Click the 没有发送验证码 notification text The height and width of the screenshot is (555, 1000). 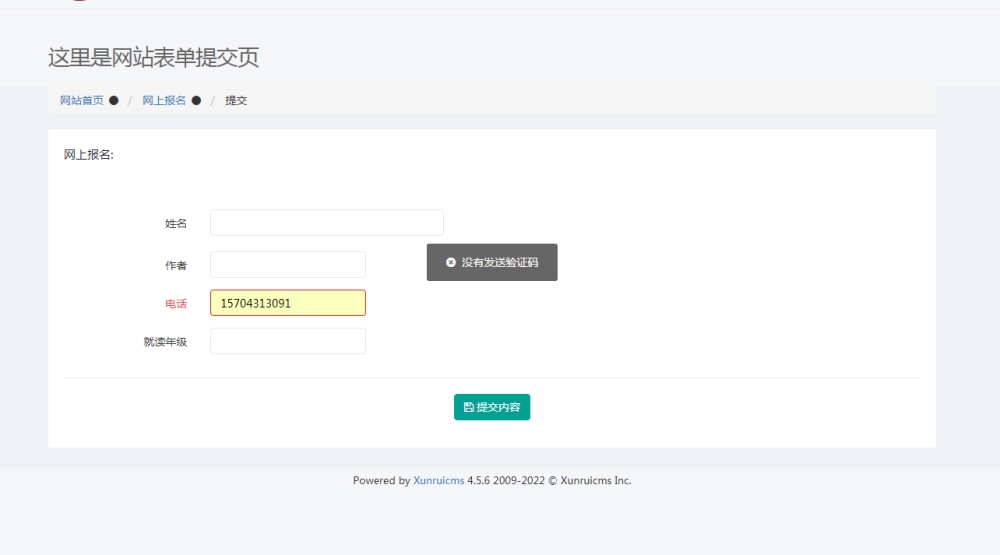500,262
